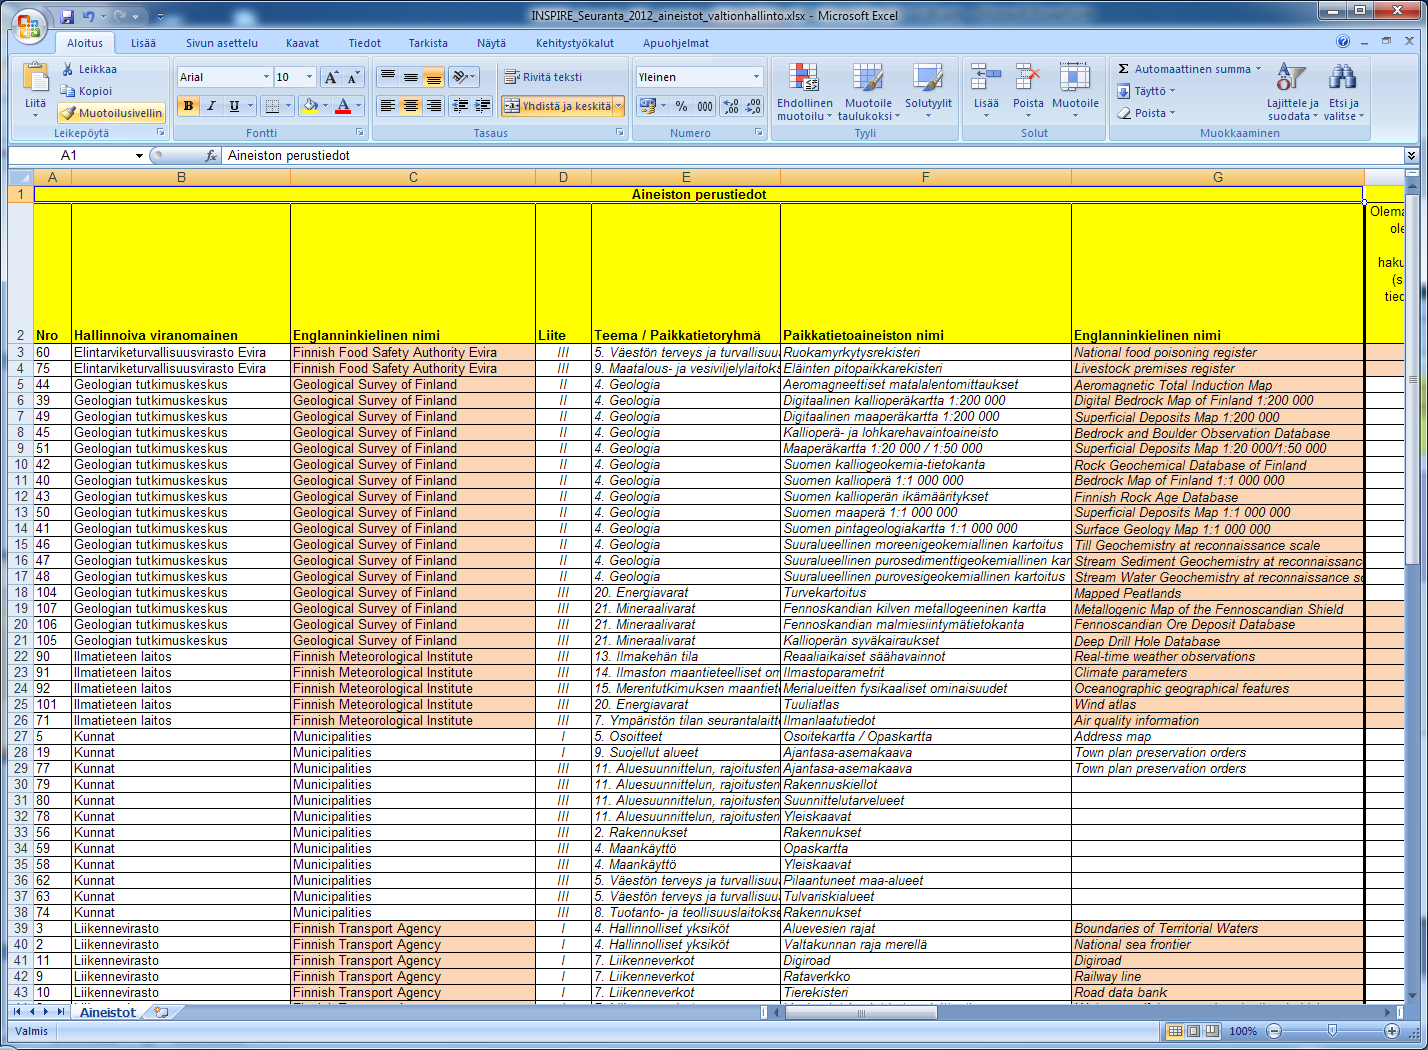This screenshot has width=1428, height=1050.
Task: Open Lajittele ja suodata sort and filter
Action: pos(1292,92)
